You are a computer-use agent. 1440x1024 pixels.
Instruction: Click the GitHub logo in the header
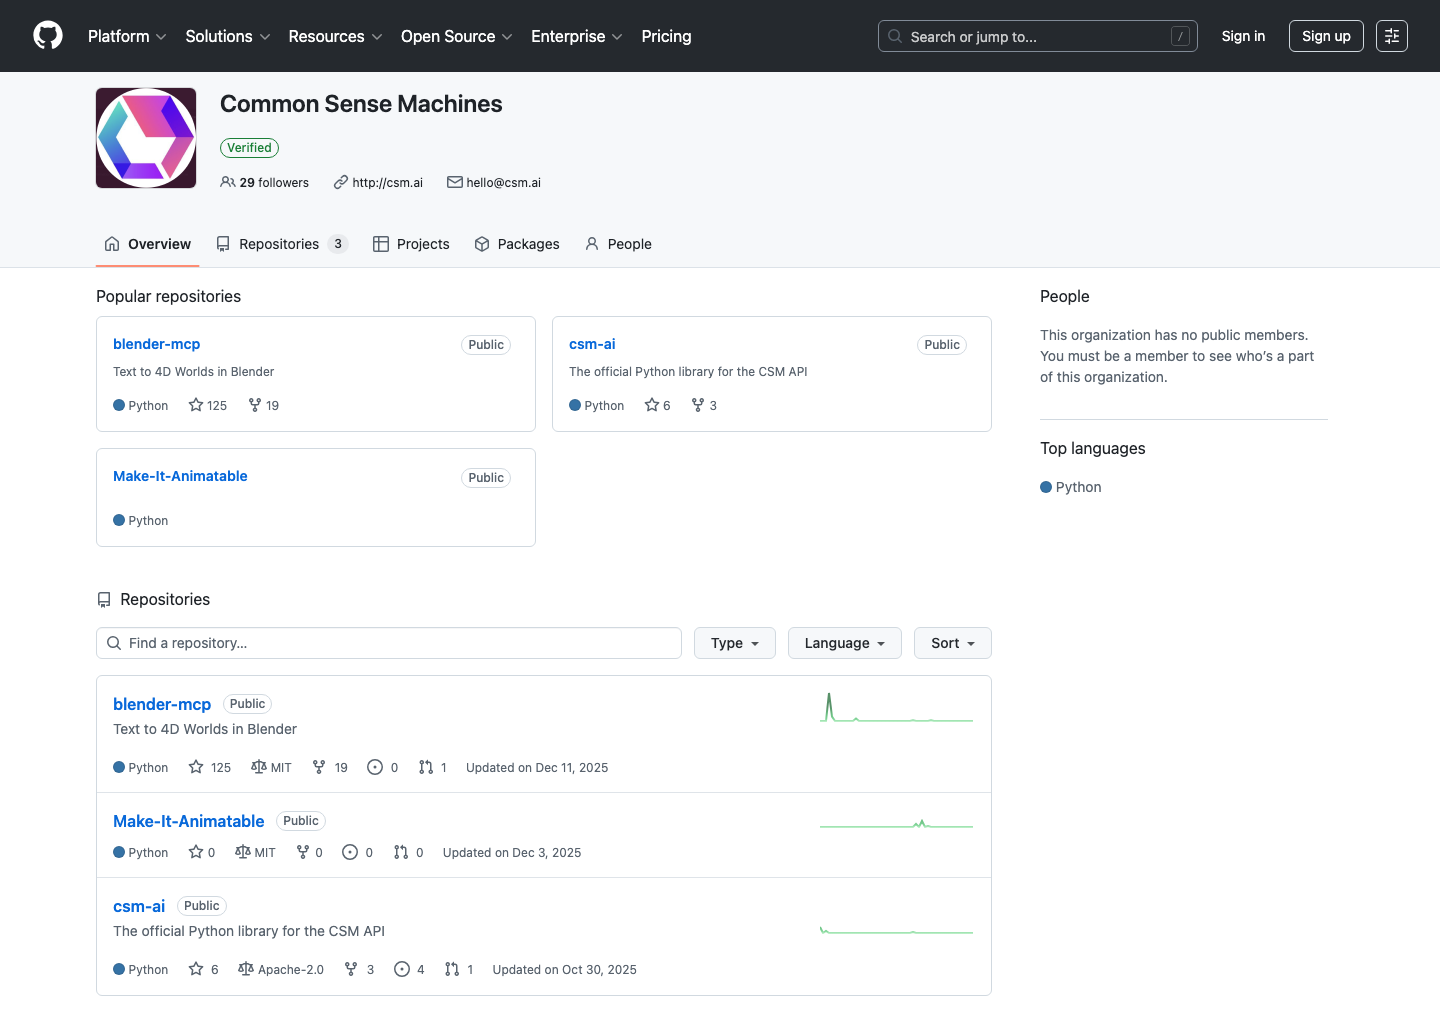click(x=48, y=36)
